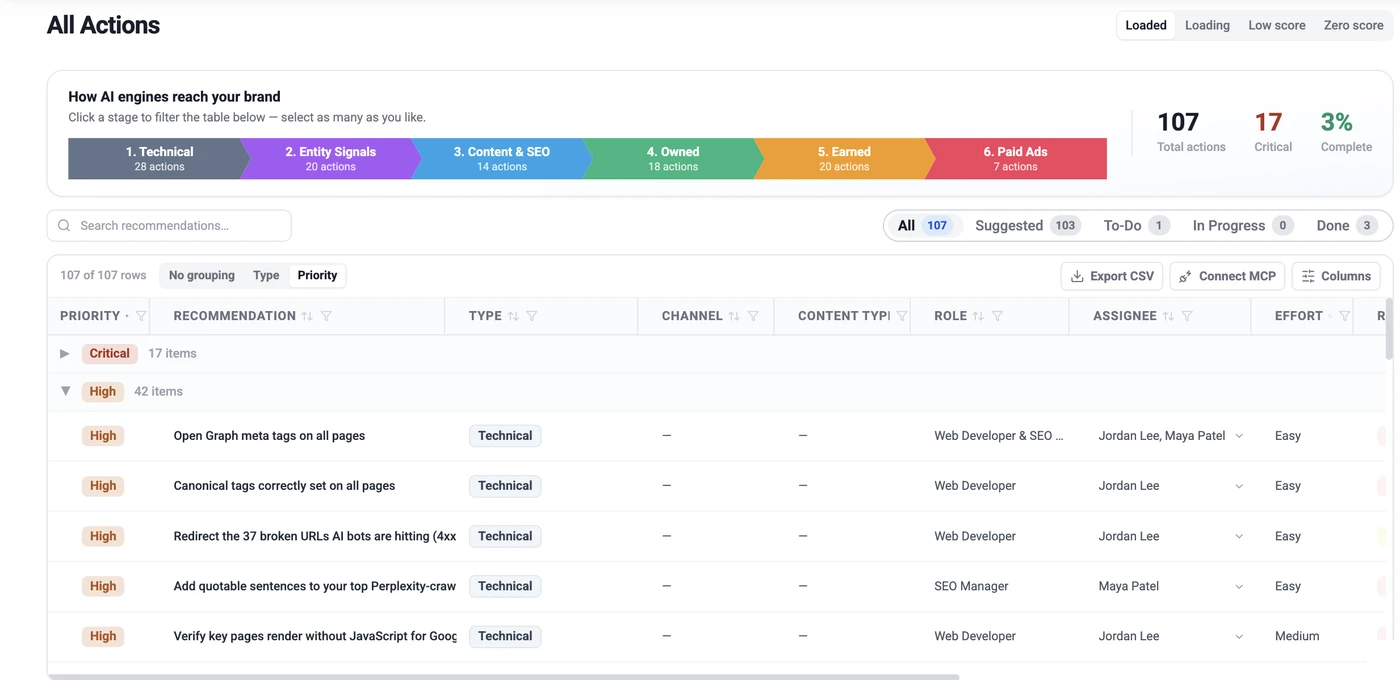Open assignee dropdown for Canonical tags row
Viewport: 1400px width, 680px height.
click(x=1239, y=486)
